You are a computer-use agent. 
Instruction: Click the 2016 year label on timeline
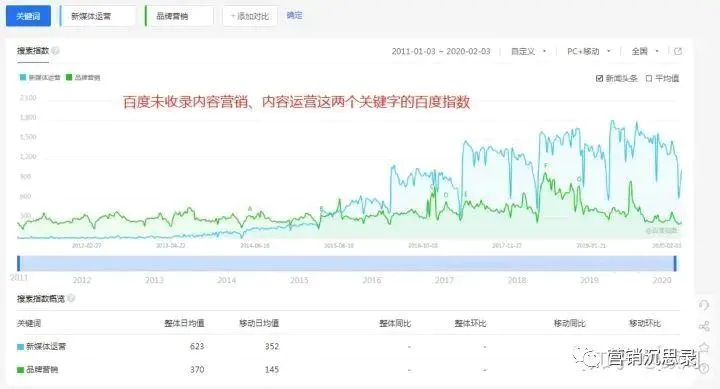[372, 280]
